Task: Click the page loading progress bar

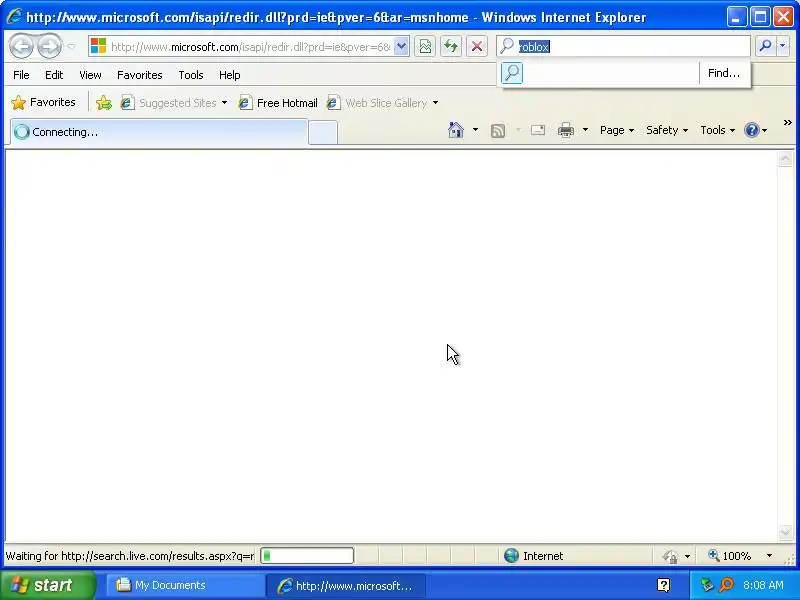Action: point(307,556)
